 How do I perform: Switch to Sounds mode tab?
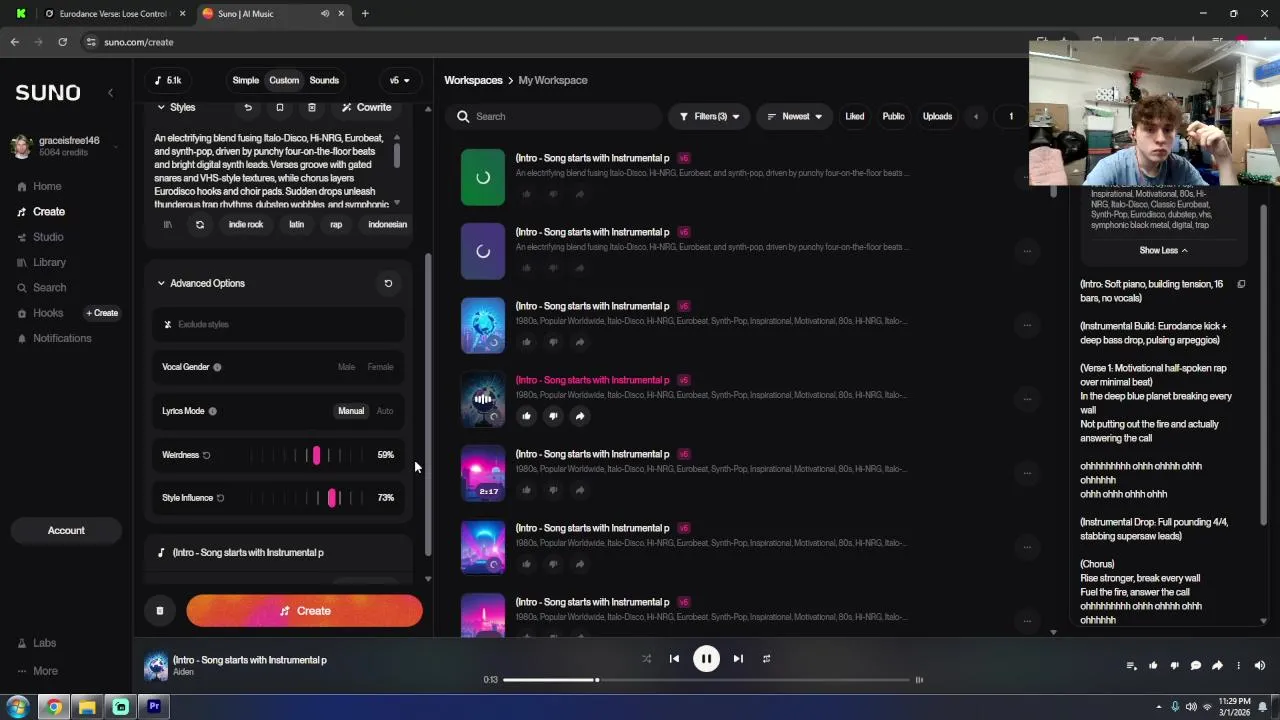point(324,80)
